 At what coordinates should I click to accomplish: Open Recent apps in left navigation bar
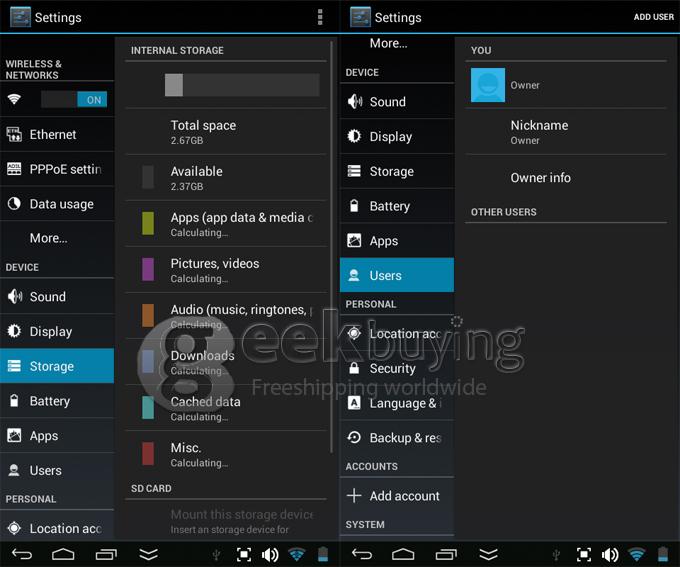[106, 554]
